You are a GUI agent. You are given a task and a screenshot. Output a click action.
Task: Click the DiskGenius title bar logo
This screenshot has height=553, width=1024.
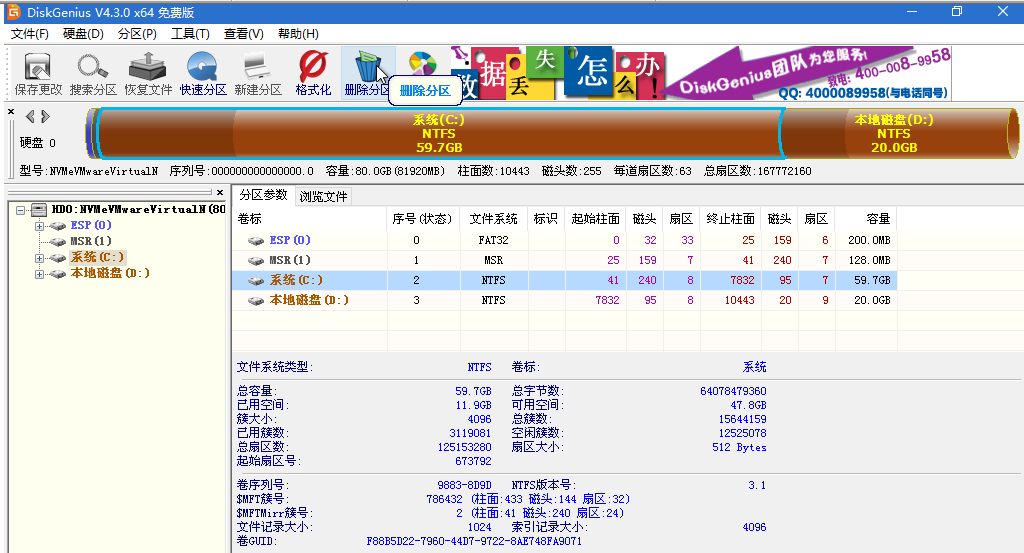coord(13,12)
